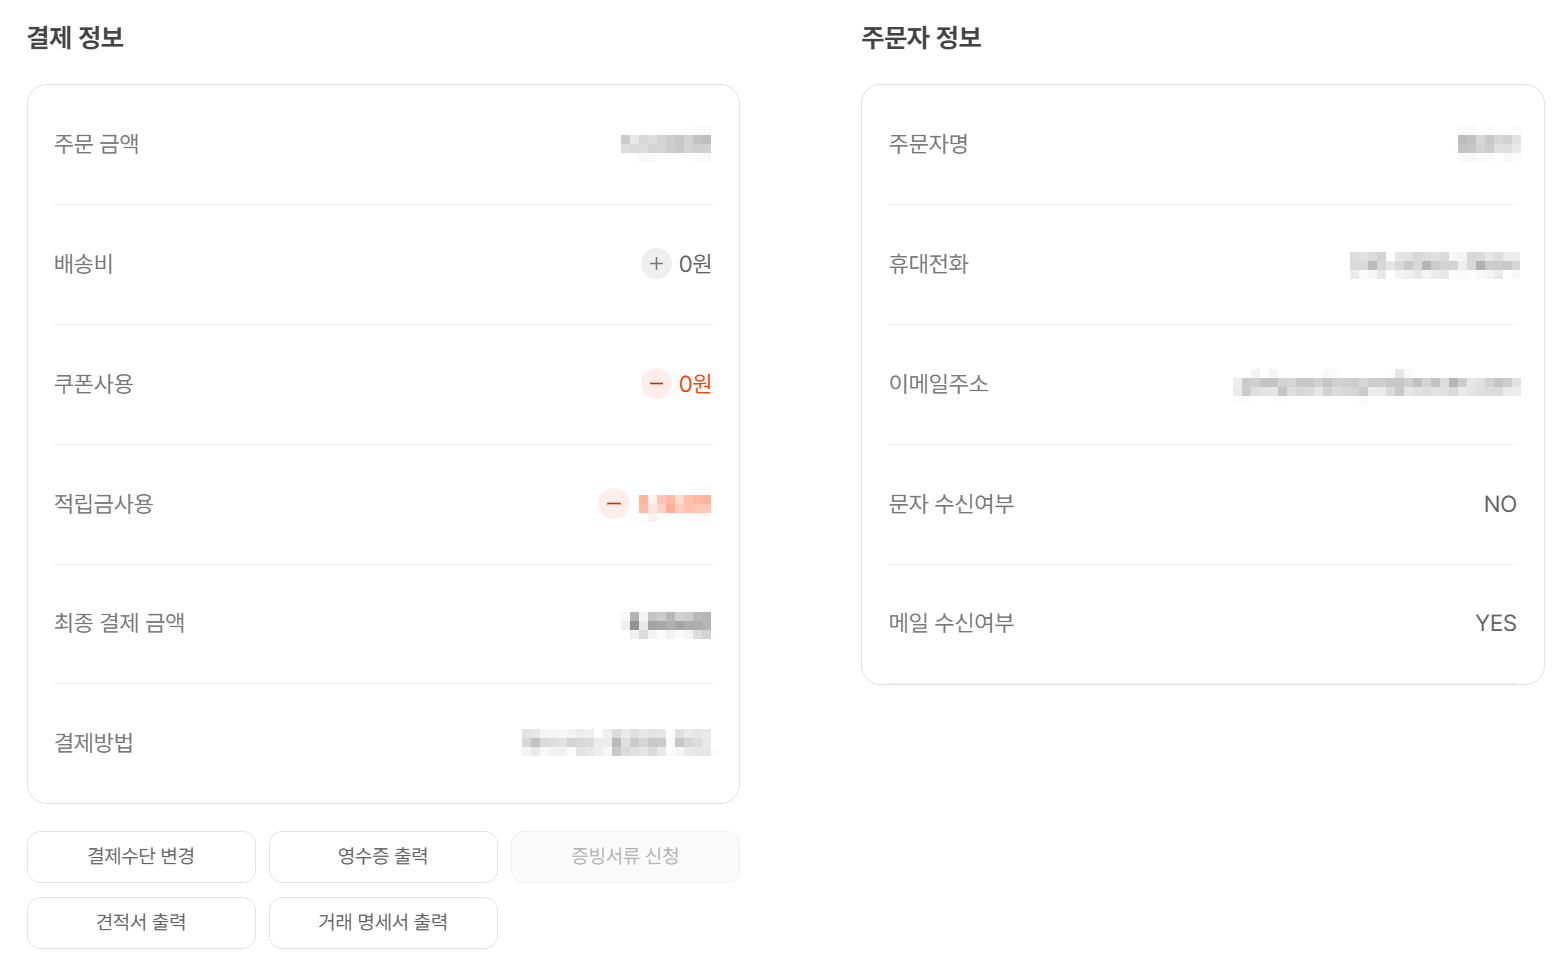Select the 결제수단 변경 button

(x=141, y=856)
